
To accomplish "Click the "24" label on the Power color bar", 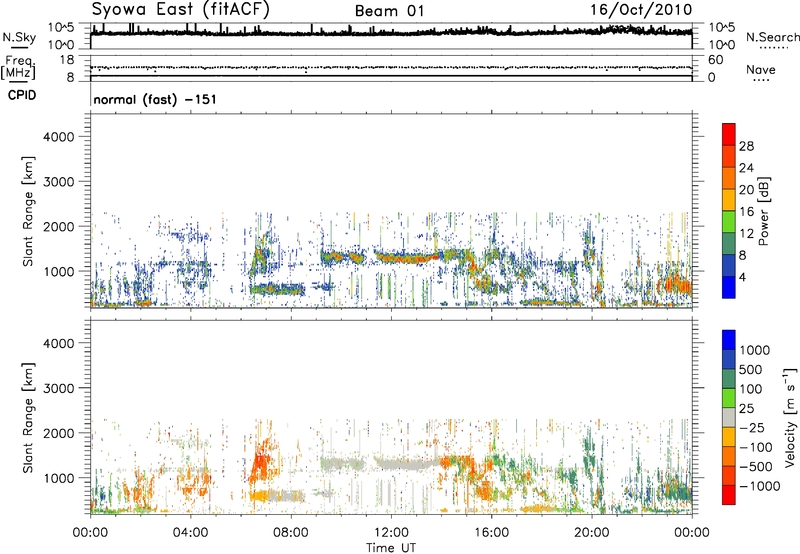I will click(x=746, y=168).
